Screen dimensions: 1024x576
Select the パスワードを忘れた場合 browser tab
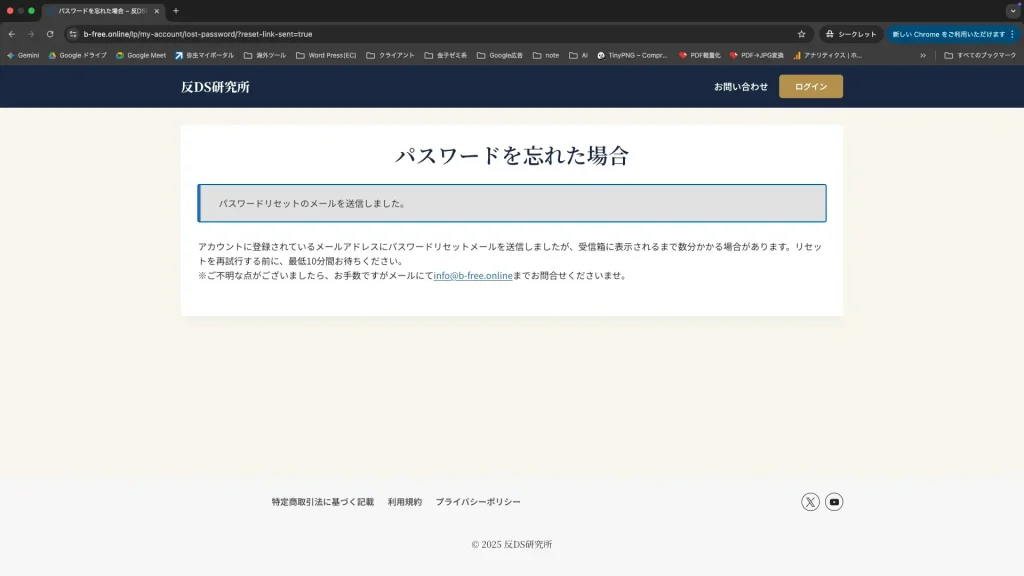point(98,11)
